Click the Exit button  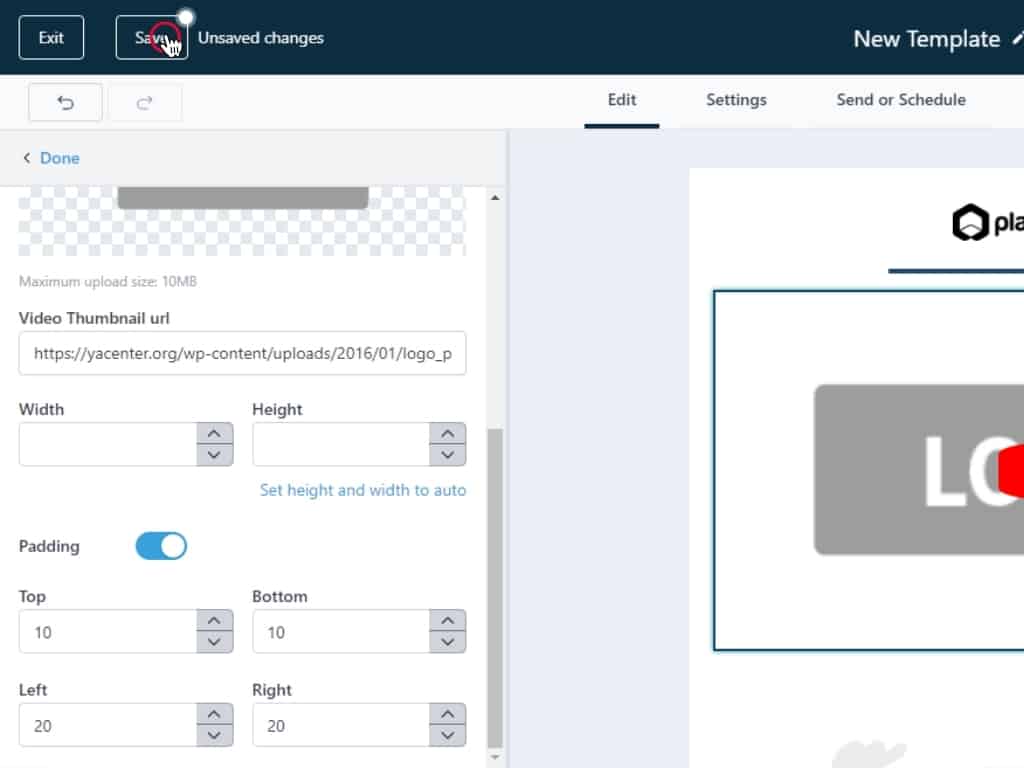coord(51,38)
